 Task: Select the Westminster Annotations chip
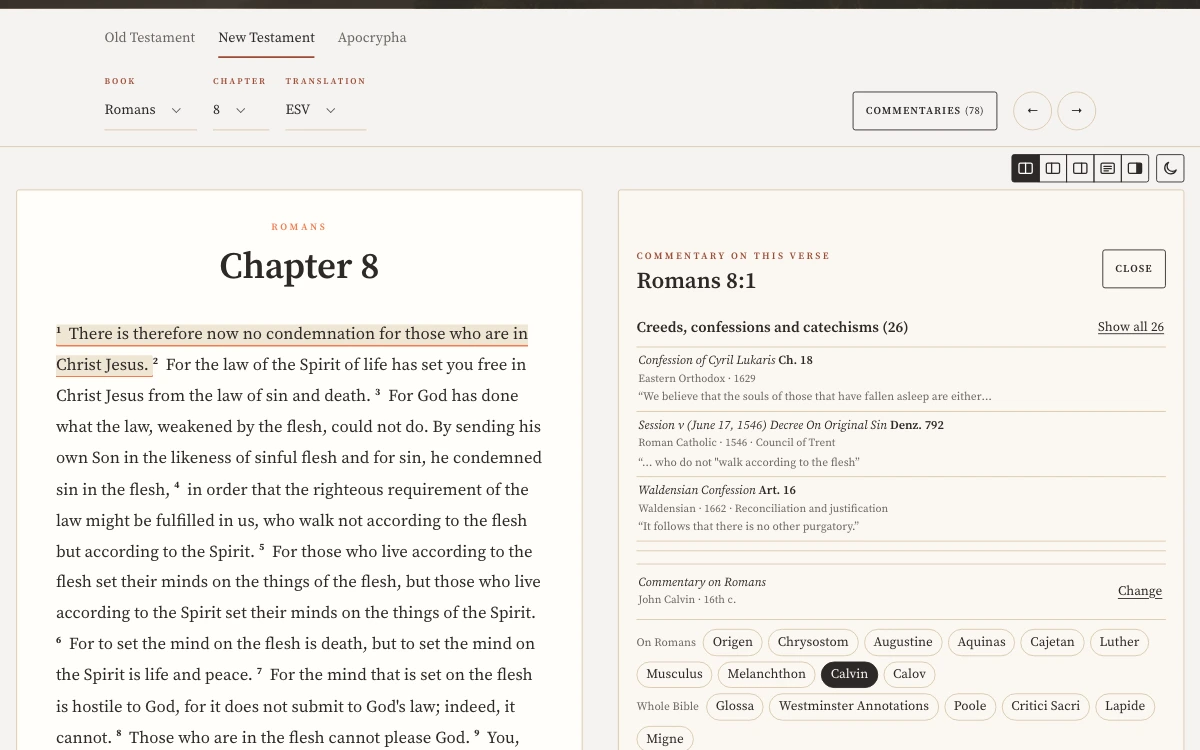point(854,706)
